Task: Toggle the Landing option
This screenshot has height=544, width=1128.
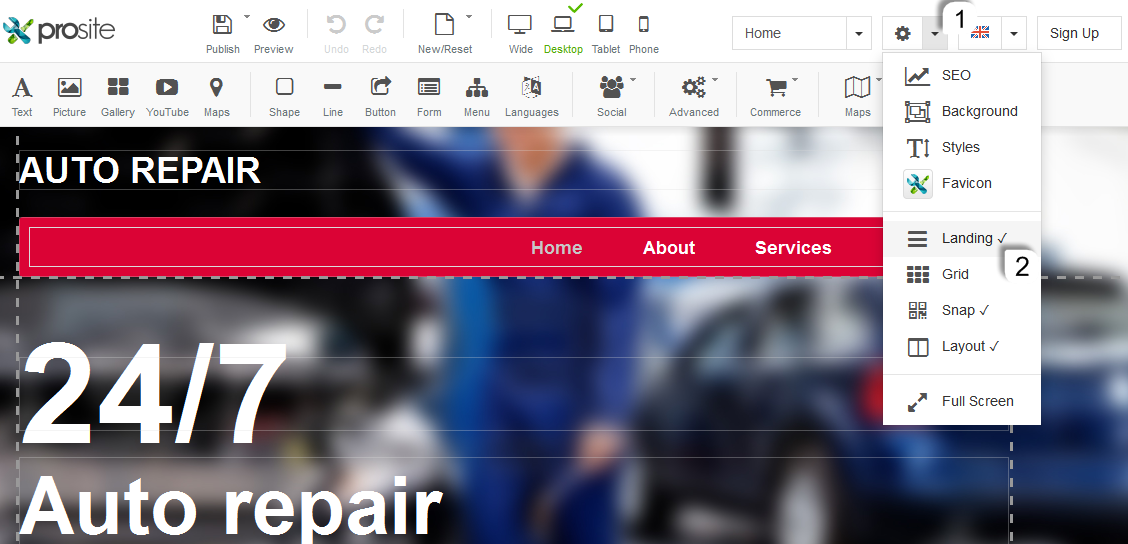Action: (x=962, y=238)
